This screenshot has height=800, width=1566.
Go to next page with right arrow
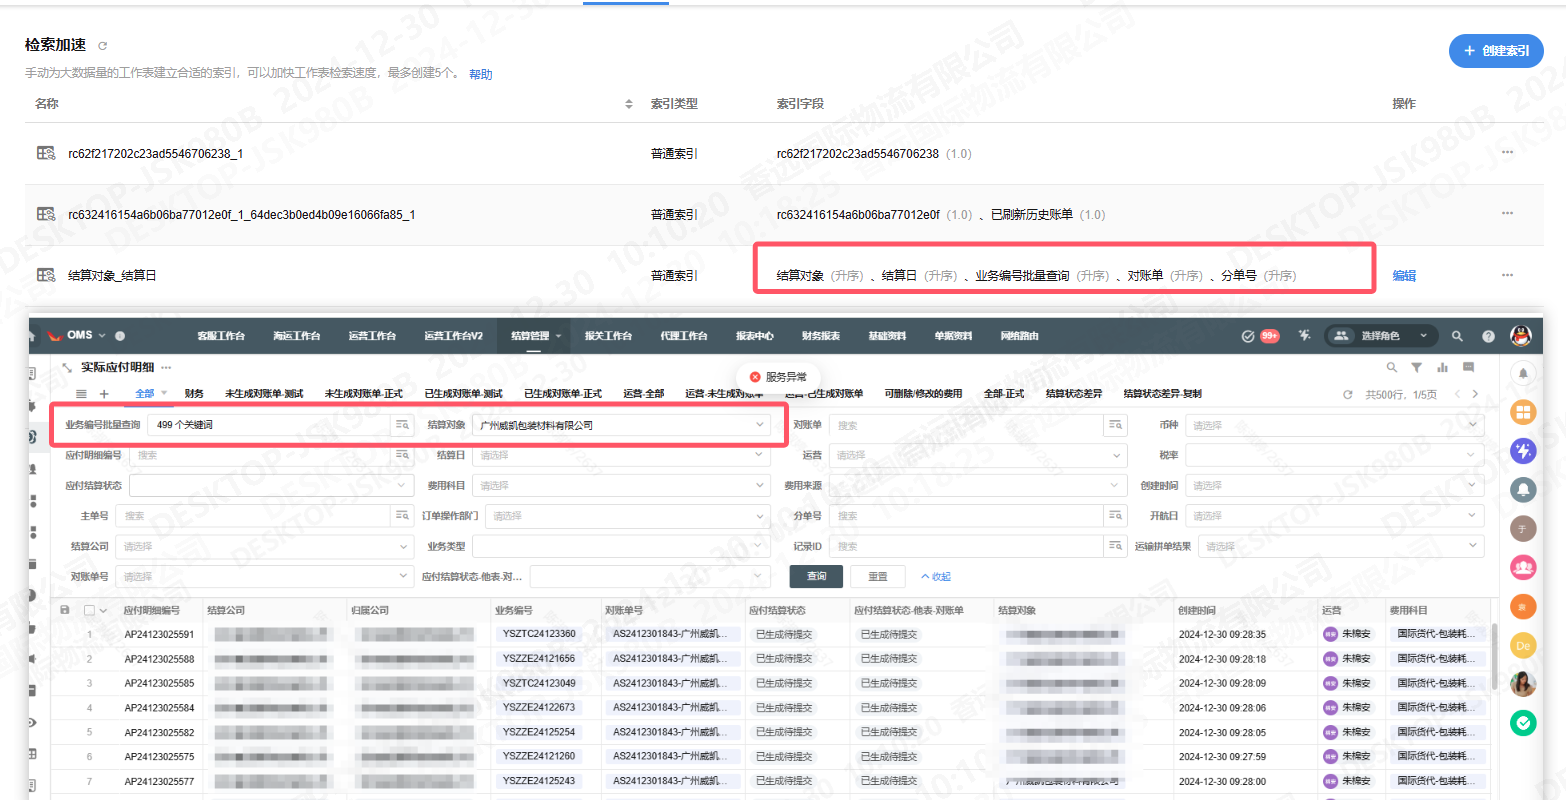[x=1475, y=394]
